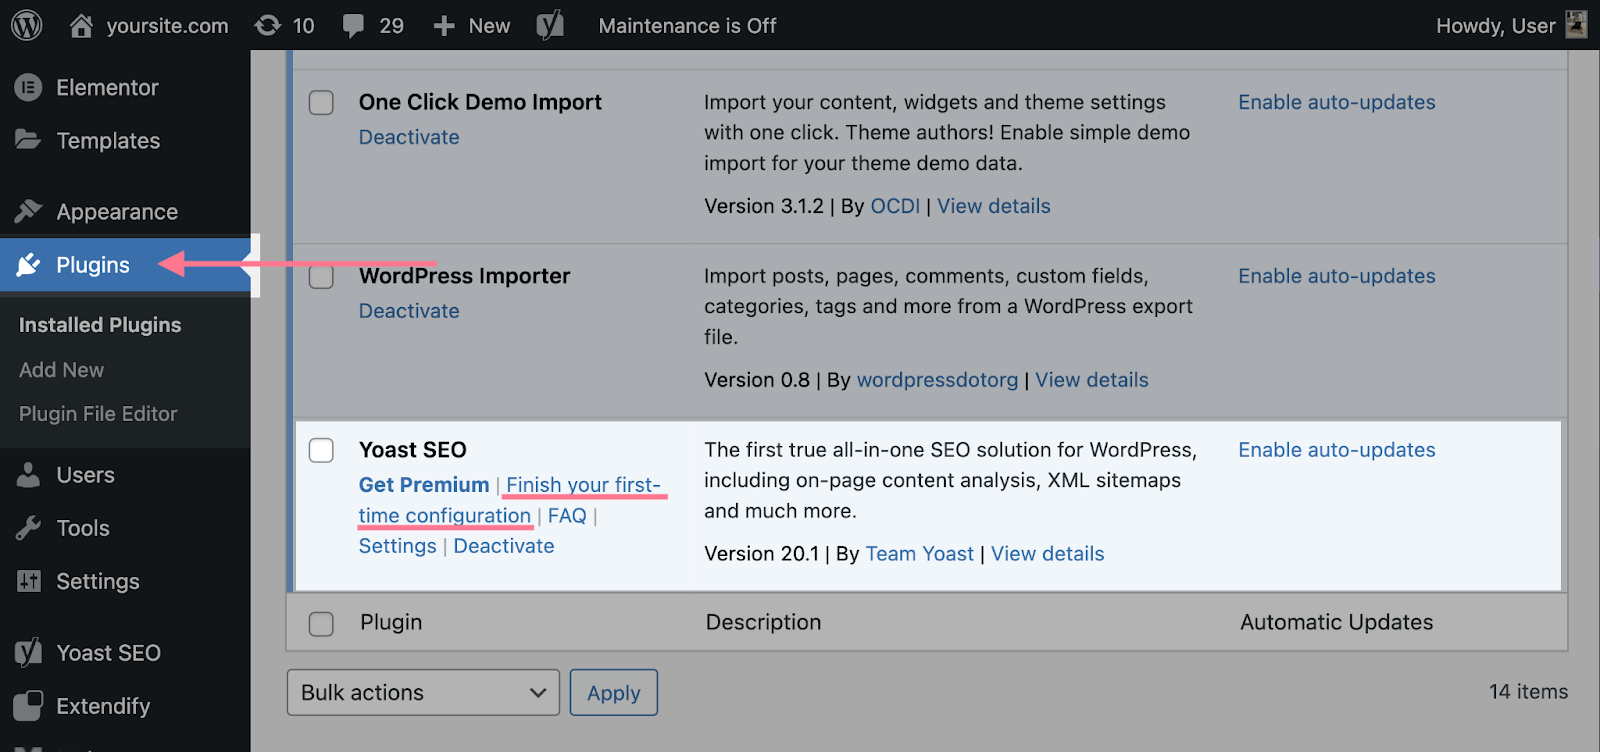Click the Appearance paintbrush icon
This screenshot has width=1600, height=752.
[x=28, y=211]
